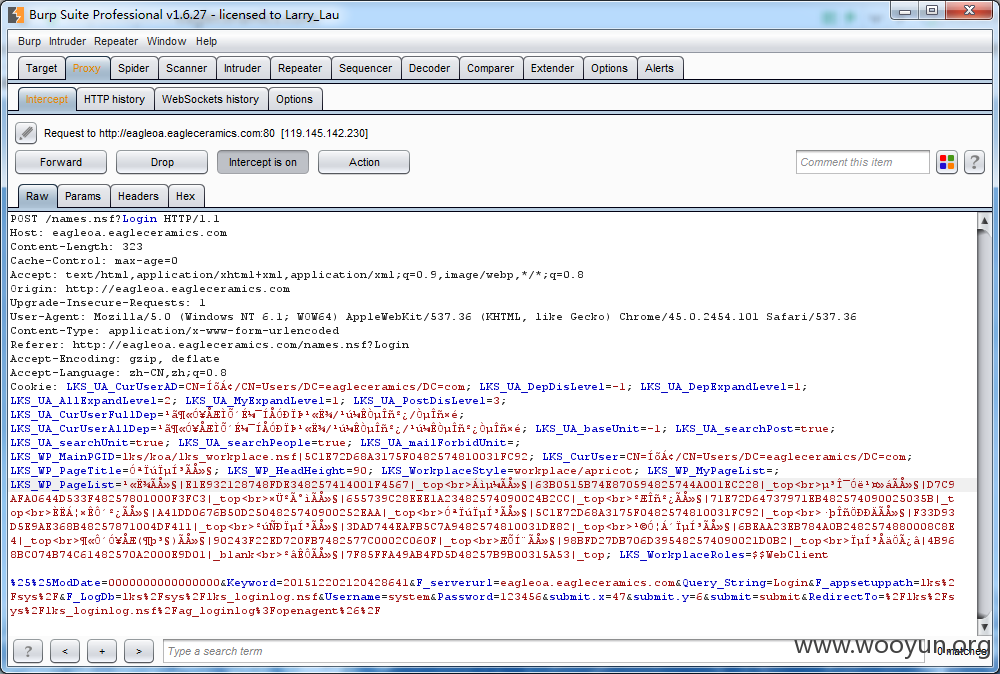Click the Cache-Control: max-age=0 line
Image resolution: width=1000 pixels, height=674 pixels.
pyautogui.click(x=94, y=261)
